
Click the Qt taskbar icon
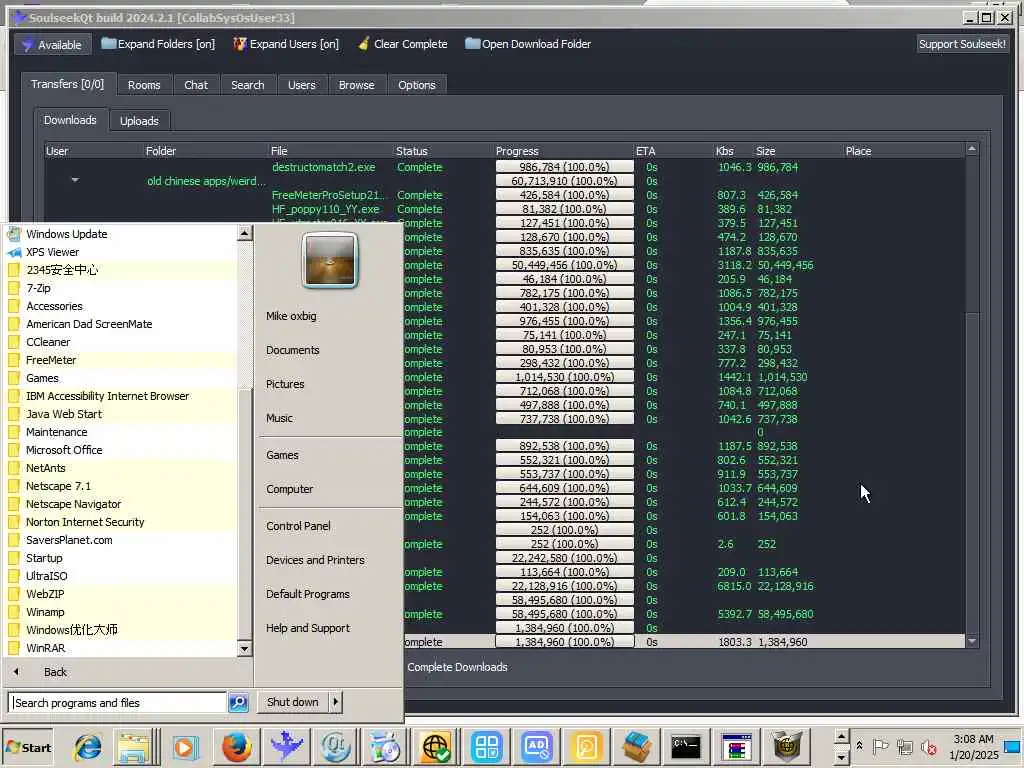[336, 746]
